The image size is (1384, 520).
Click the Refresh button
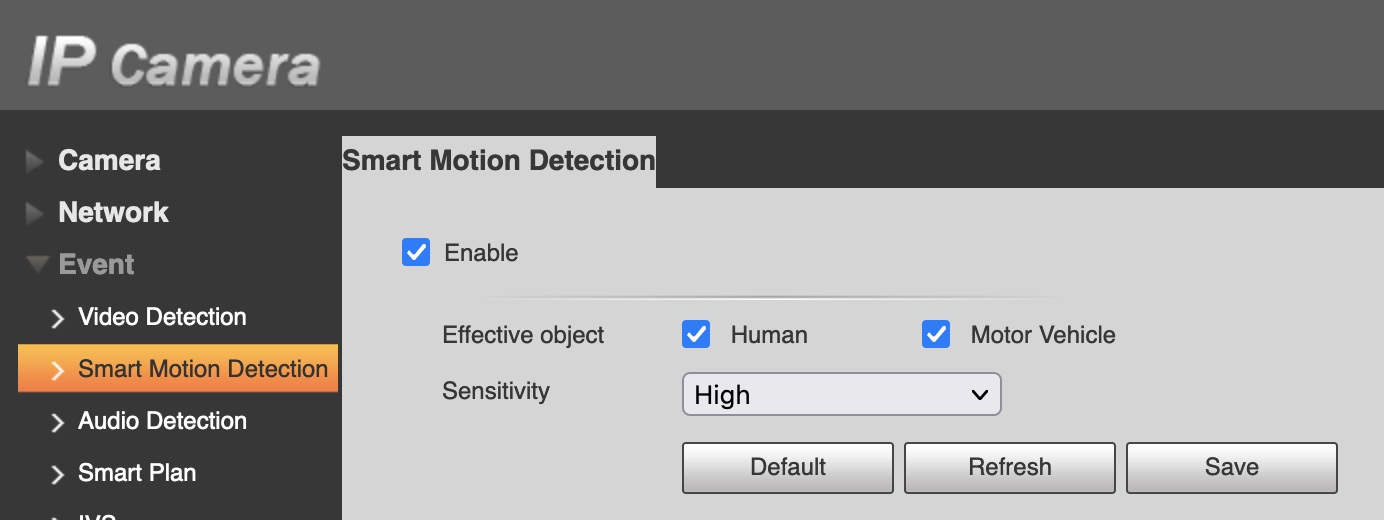(x=1010, y=468)
